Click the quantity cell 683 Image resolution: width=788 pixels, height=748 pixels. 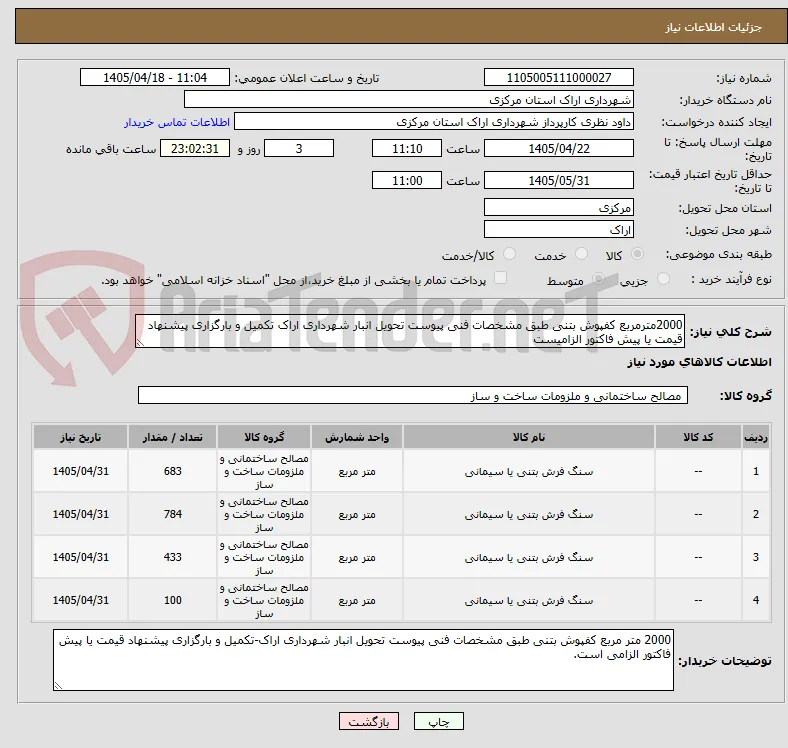point(172,471)
